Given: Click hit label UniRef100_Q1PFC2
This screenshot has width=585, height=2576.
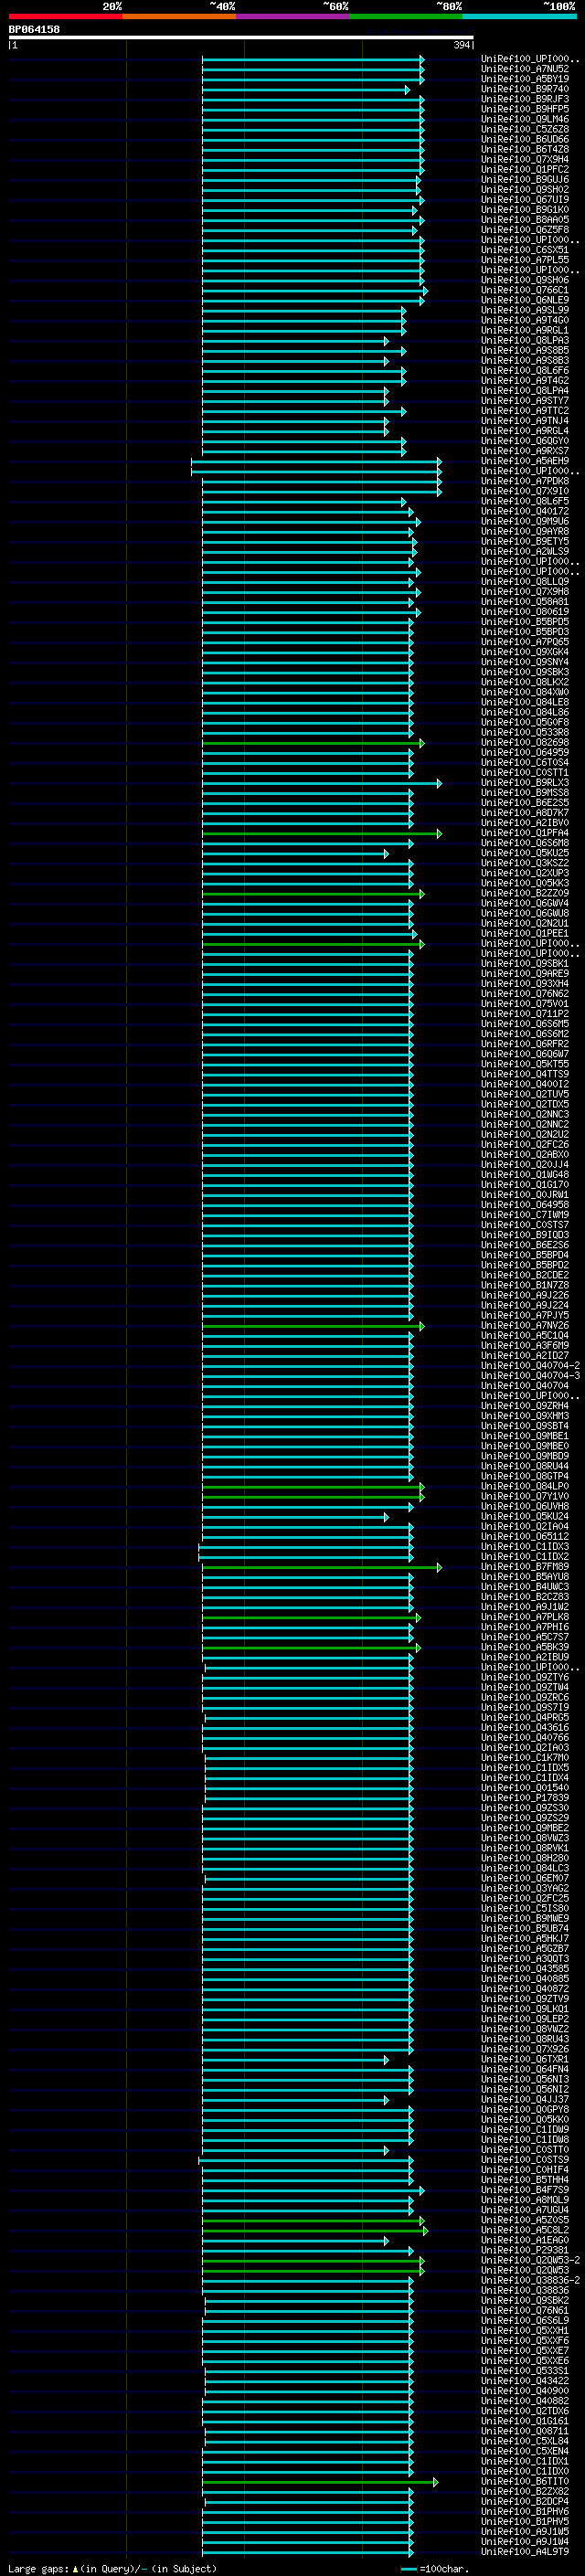Looking at the screenshot, I should click(524, 170).
